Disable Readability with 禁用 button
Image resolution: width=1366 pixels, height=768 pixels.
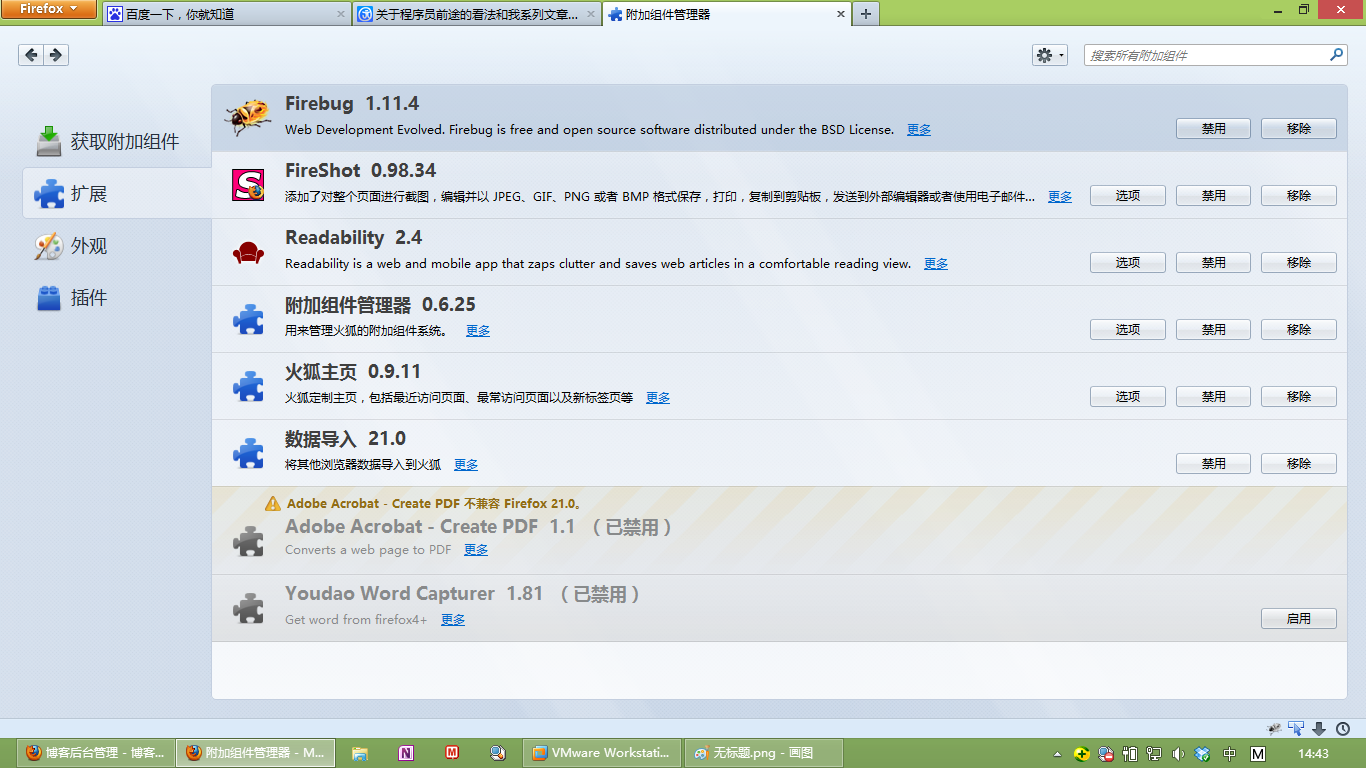pyautogui.click(x=1213, y=263)
